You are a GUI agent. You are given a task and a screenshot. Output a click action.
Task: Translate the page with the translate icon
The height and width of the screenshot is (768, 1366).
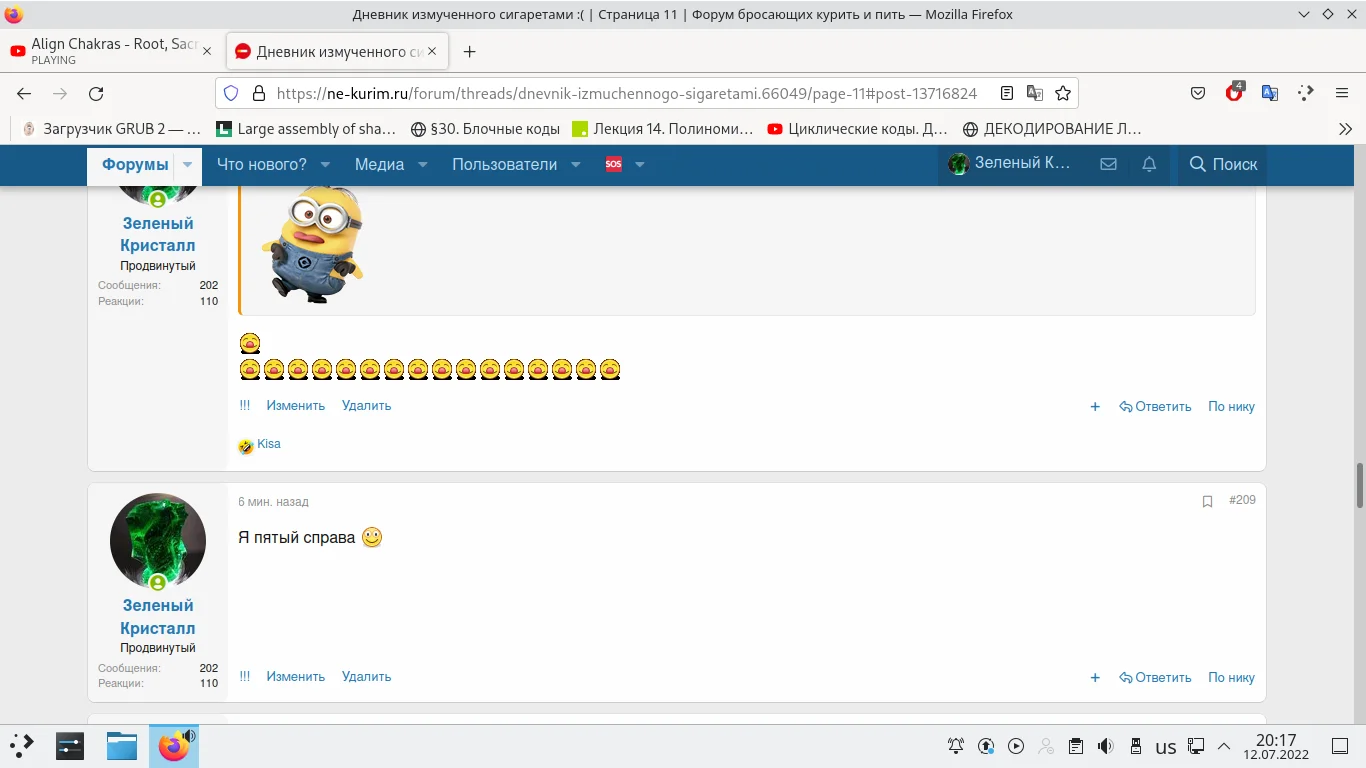1270,92
